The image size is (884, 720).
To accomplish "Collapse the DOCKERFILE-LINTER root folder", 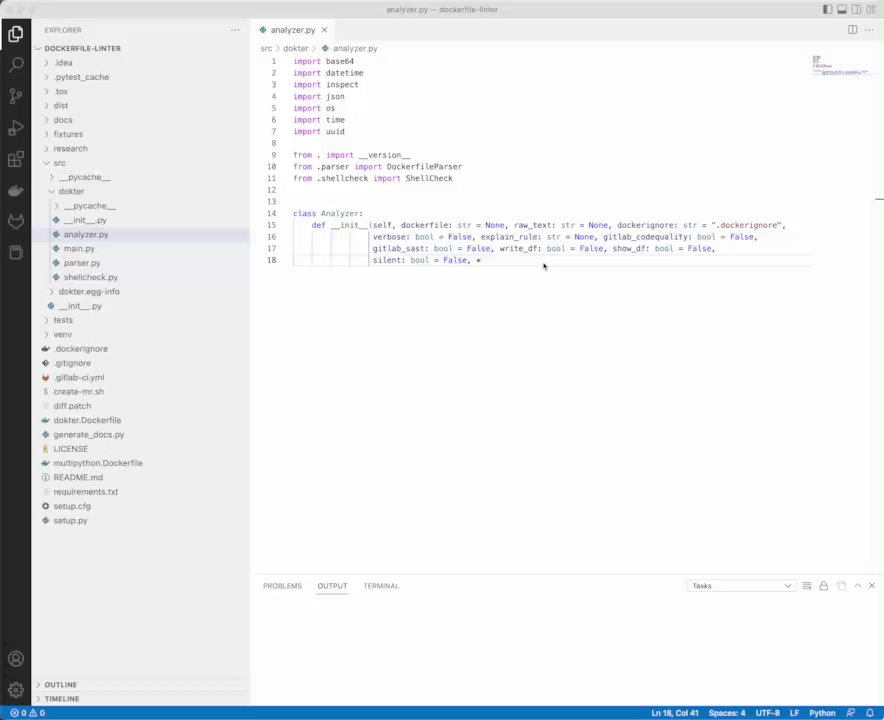I will coord(83,48).
